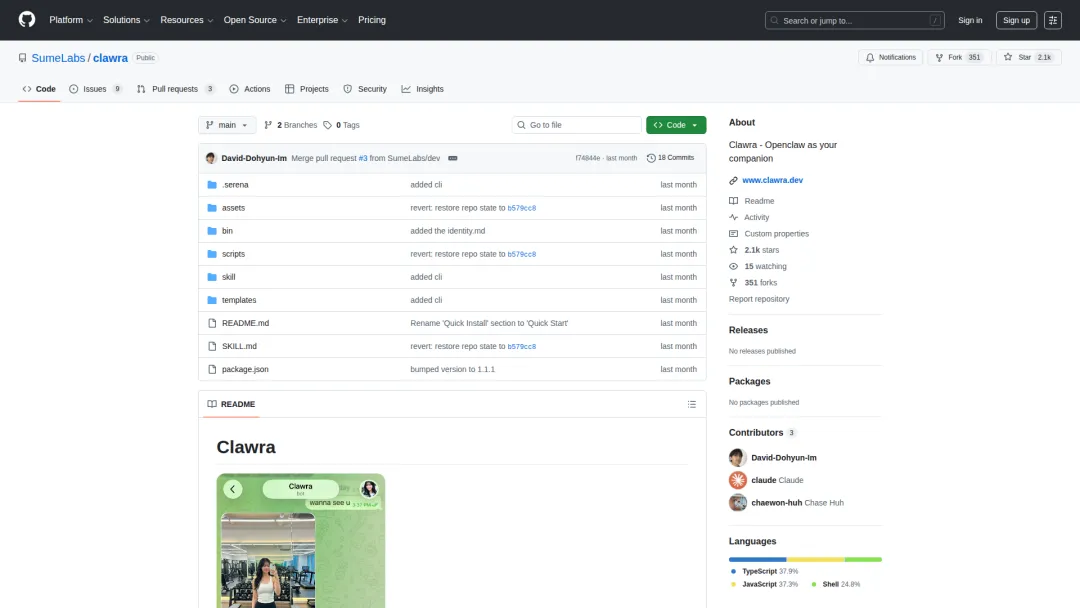The image size is (1080, 608).
Task: Open the bin folder
Action: click(x=227, y=231)
